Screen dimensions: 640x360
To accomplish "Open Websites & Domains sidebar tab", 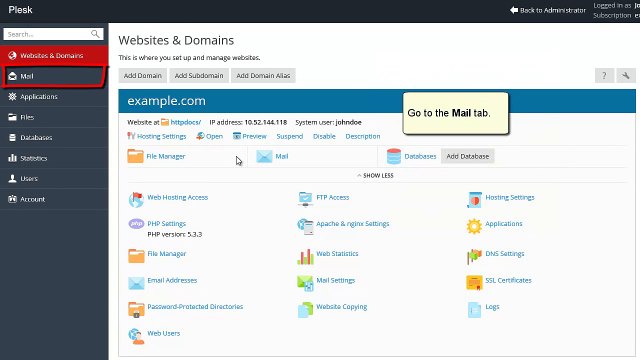I will point(54,55).
